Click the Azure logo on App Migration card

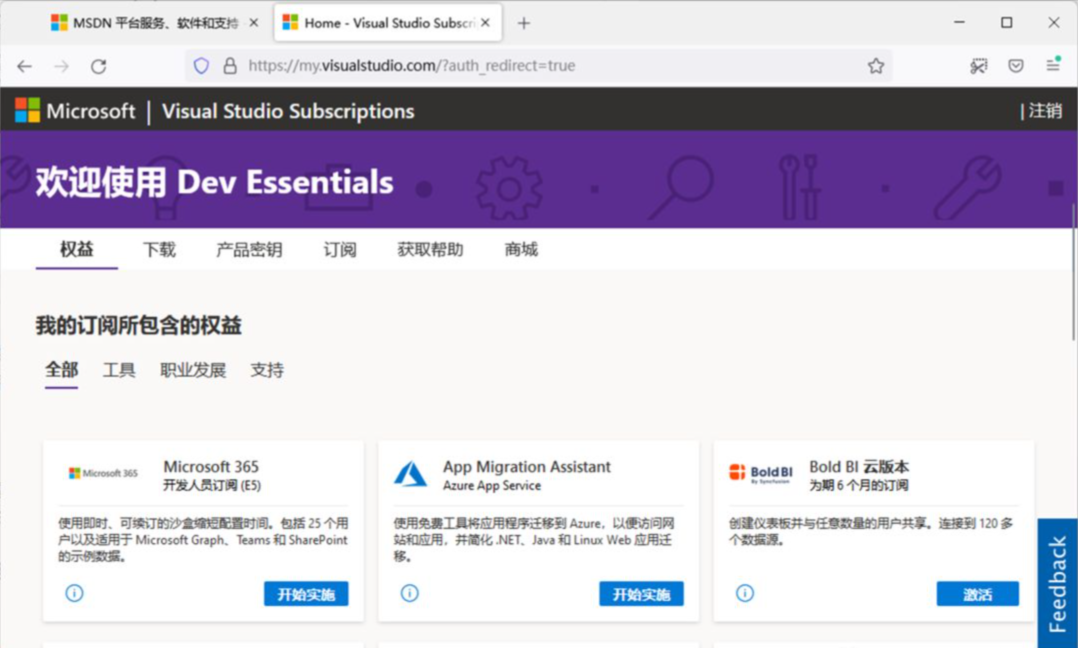(x=410, y=474)
